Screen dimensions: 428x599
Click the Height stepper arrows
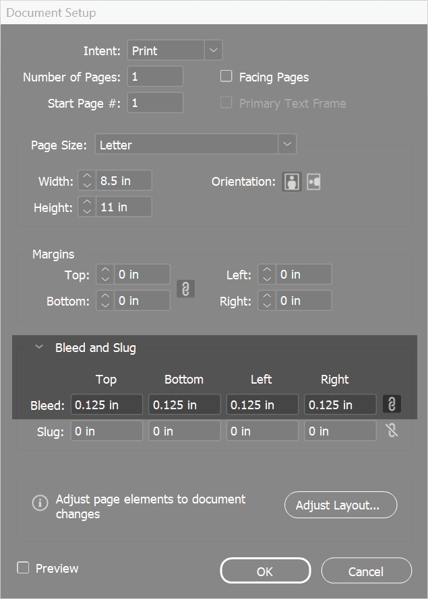87,207
